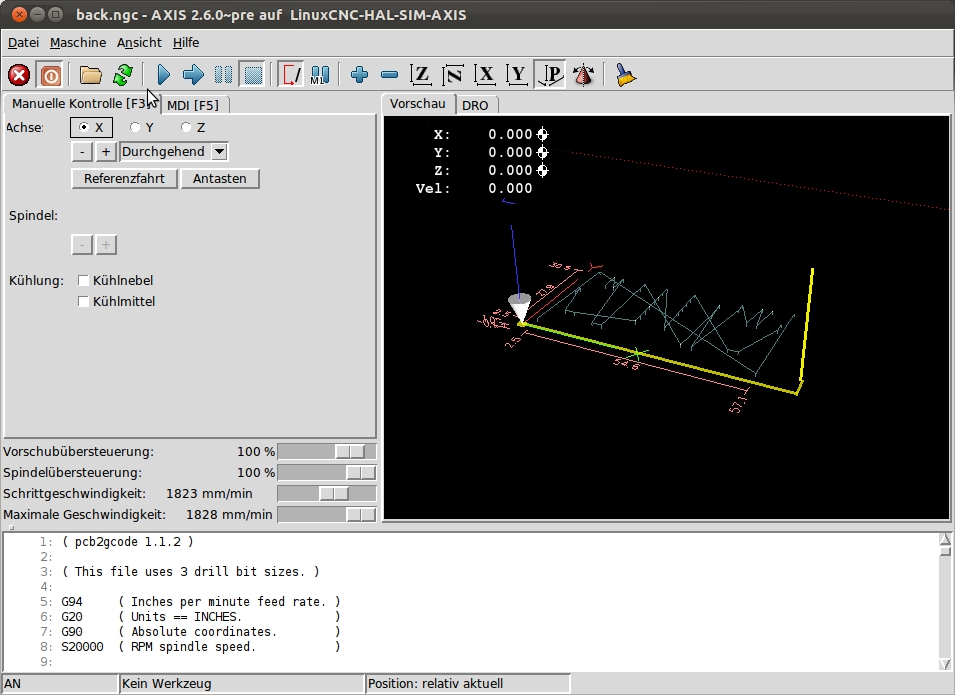The height and width of the screenshot is (695, 955).
Task: Zoom in using the plus icon
Action: (360, 75)
